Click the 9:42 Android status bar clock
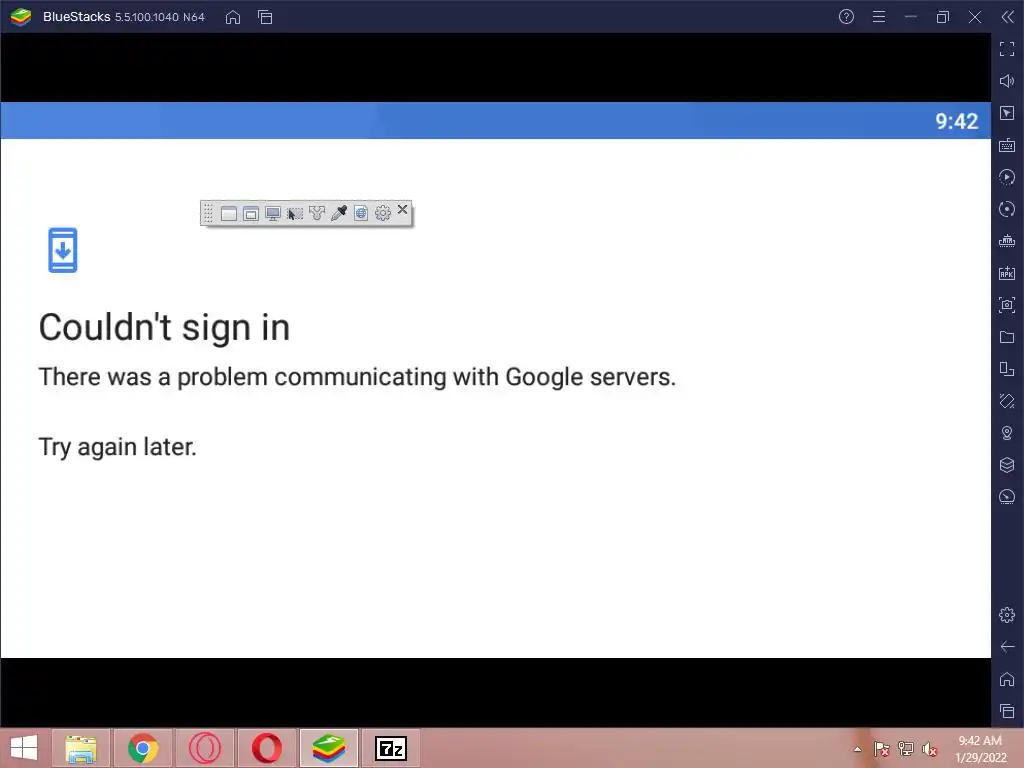This screenshot has height=768, width=1024. coord(956,121)
